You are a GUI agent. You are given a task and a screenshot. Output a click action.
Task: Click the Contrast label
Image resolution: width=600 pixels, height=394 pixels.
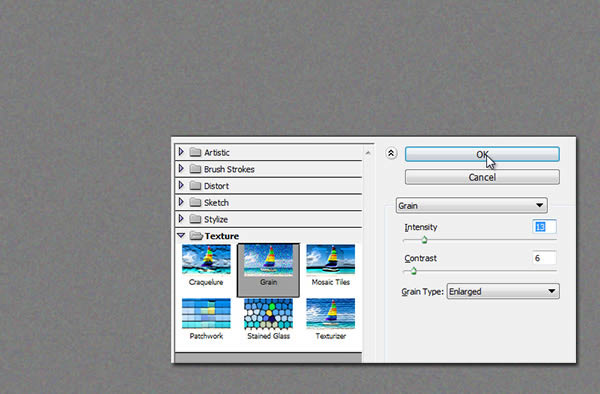click(421, 258)
